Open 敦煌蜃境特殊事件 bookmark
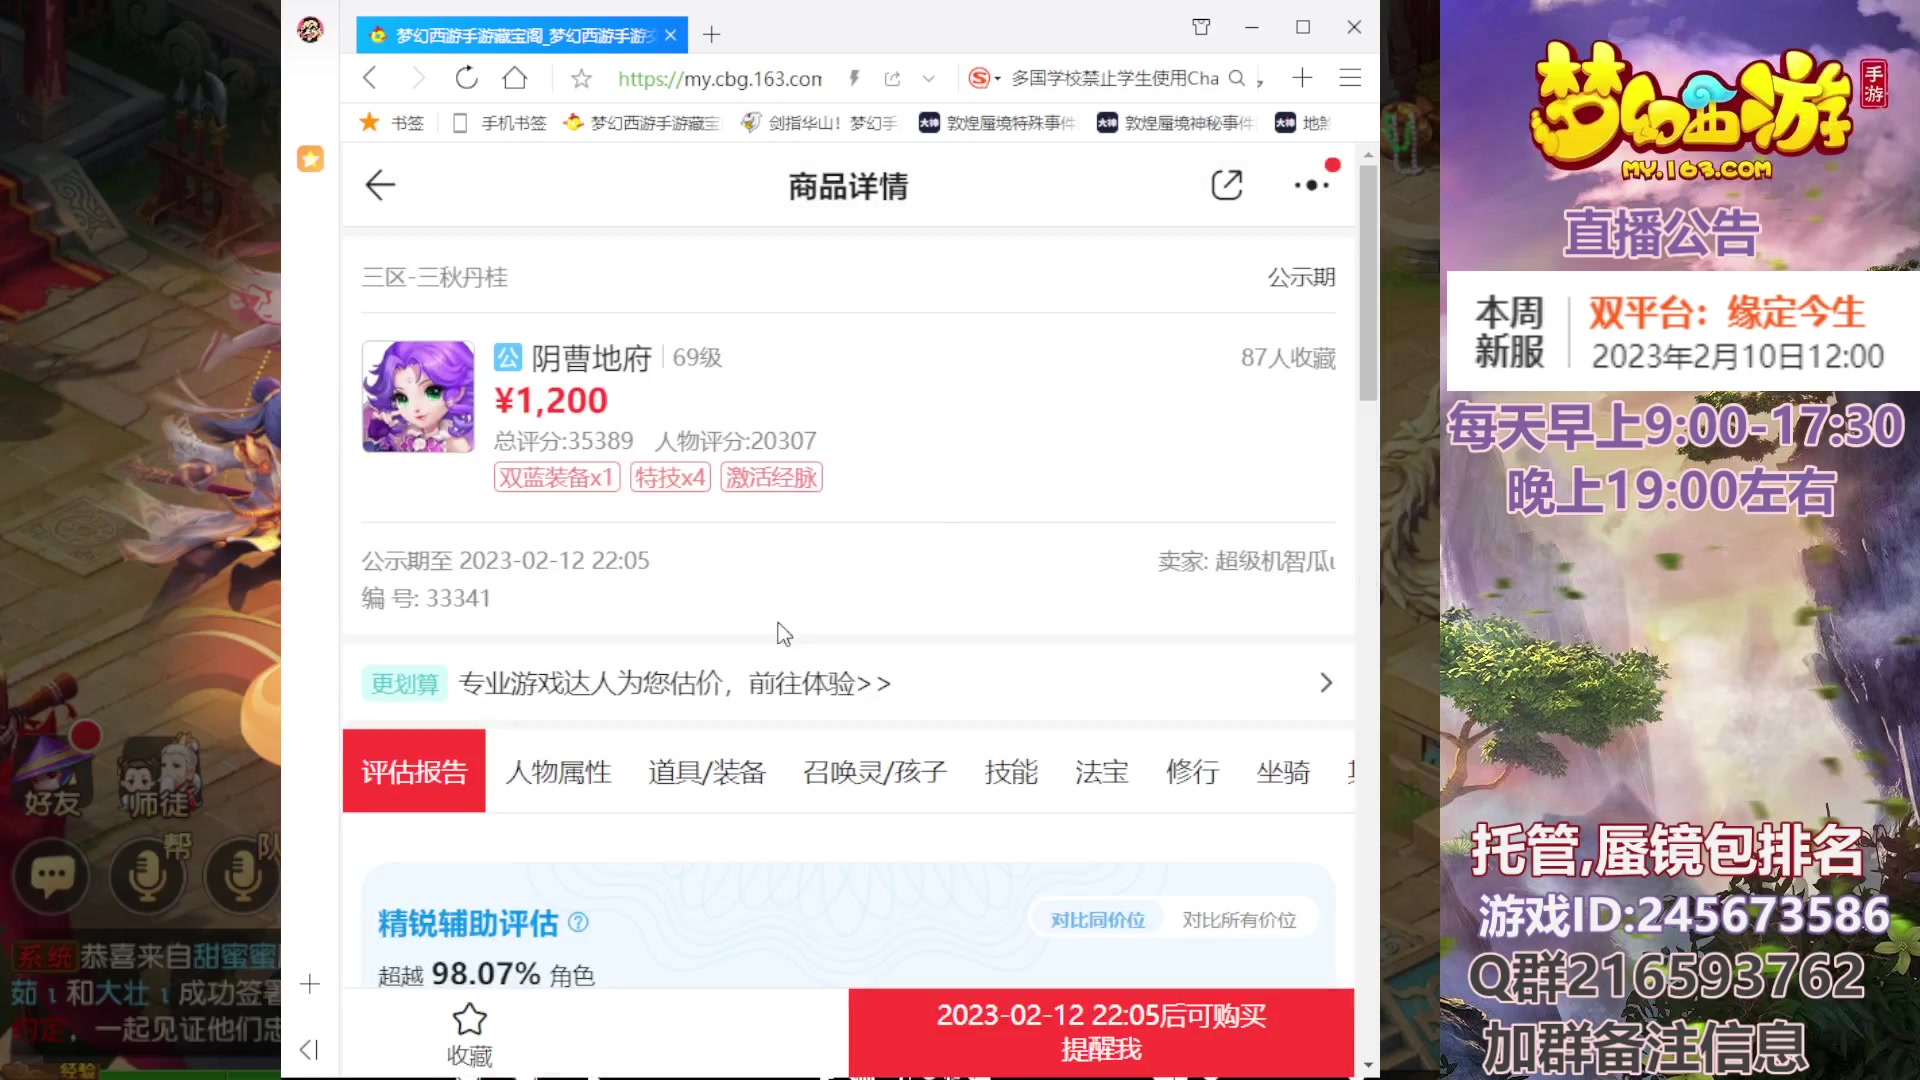Image resolution: width=1920 pixels, height=1080 pixels. 998,123
